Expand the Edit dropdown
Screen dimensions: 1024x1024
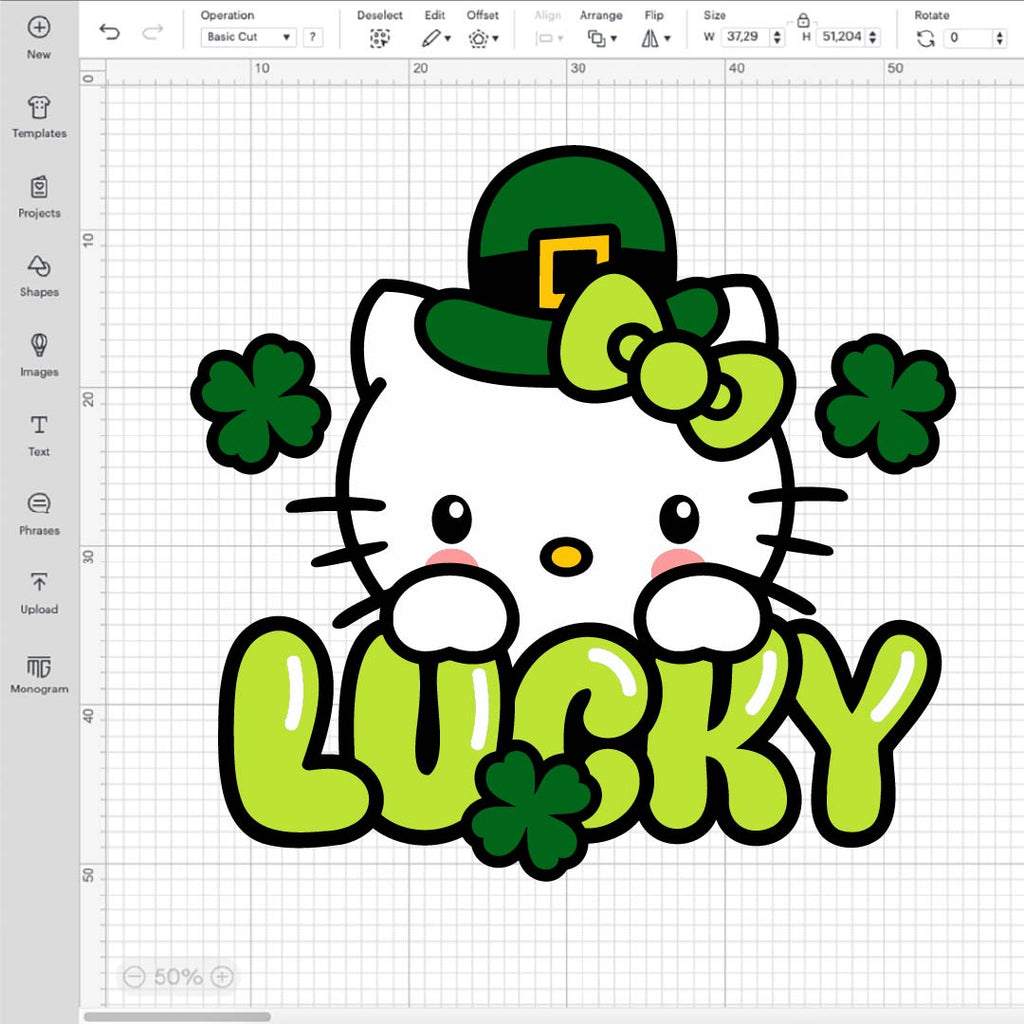pos(436,38)
